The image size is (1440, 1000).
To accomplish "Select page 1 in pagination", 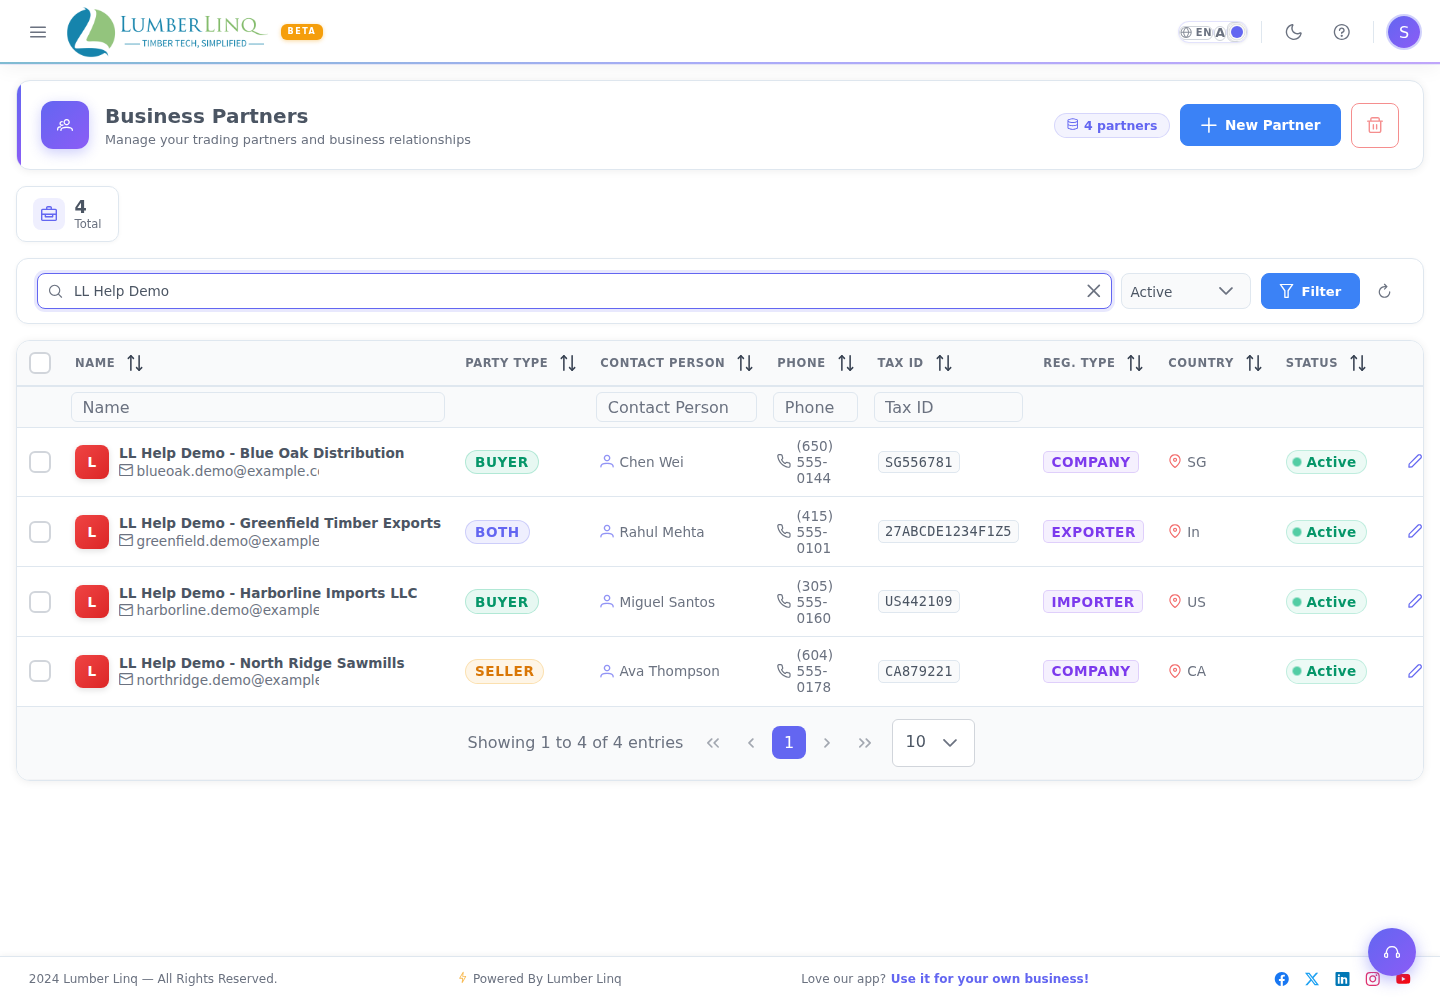I will (x=789, y=743).
